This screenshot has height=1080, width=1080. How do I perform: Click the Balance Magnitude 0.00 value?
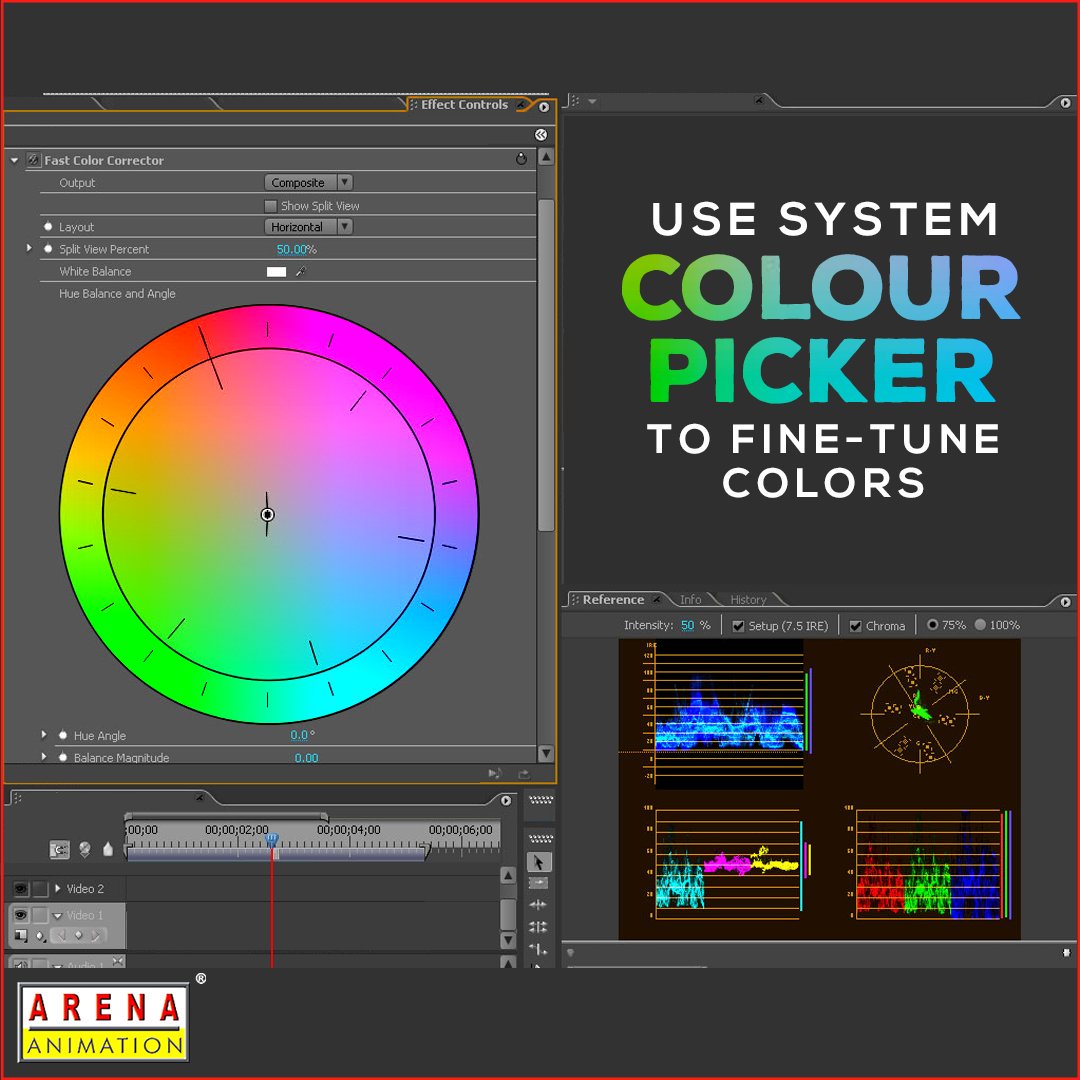click(307, 758)
